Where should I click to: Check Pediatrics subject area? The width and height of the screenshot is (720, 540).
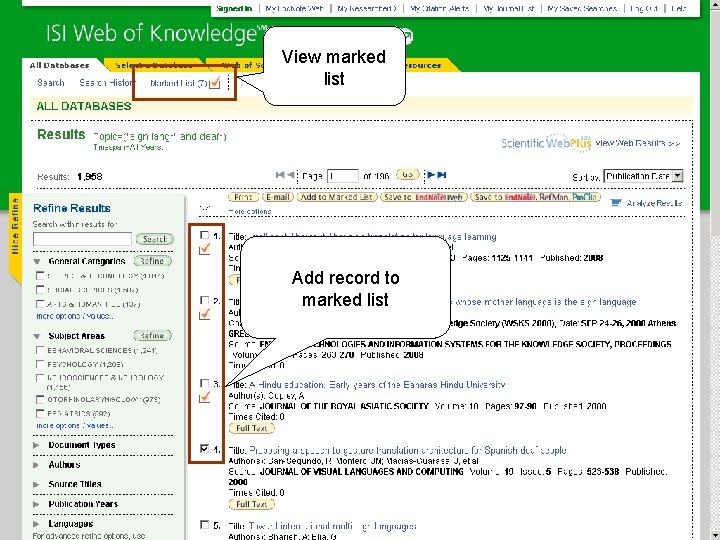[x=40, y=413]
